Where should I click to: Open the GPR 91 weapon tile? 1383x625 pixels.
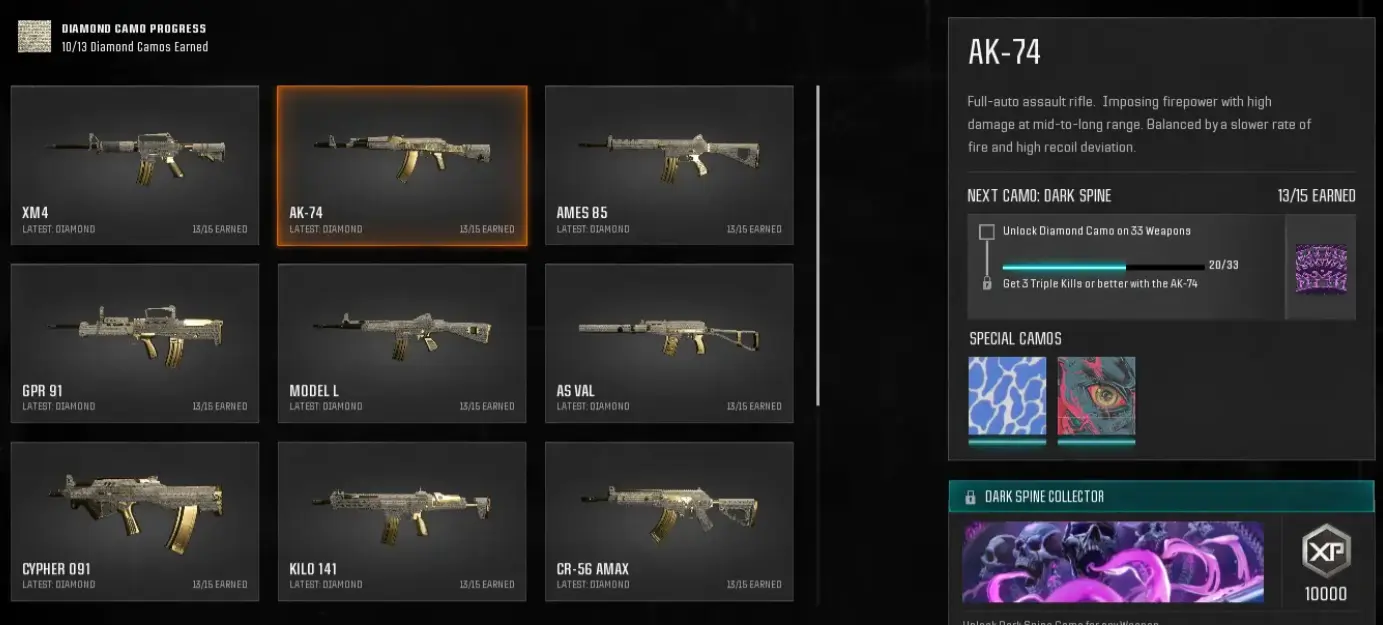pos(135,343)
